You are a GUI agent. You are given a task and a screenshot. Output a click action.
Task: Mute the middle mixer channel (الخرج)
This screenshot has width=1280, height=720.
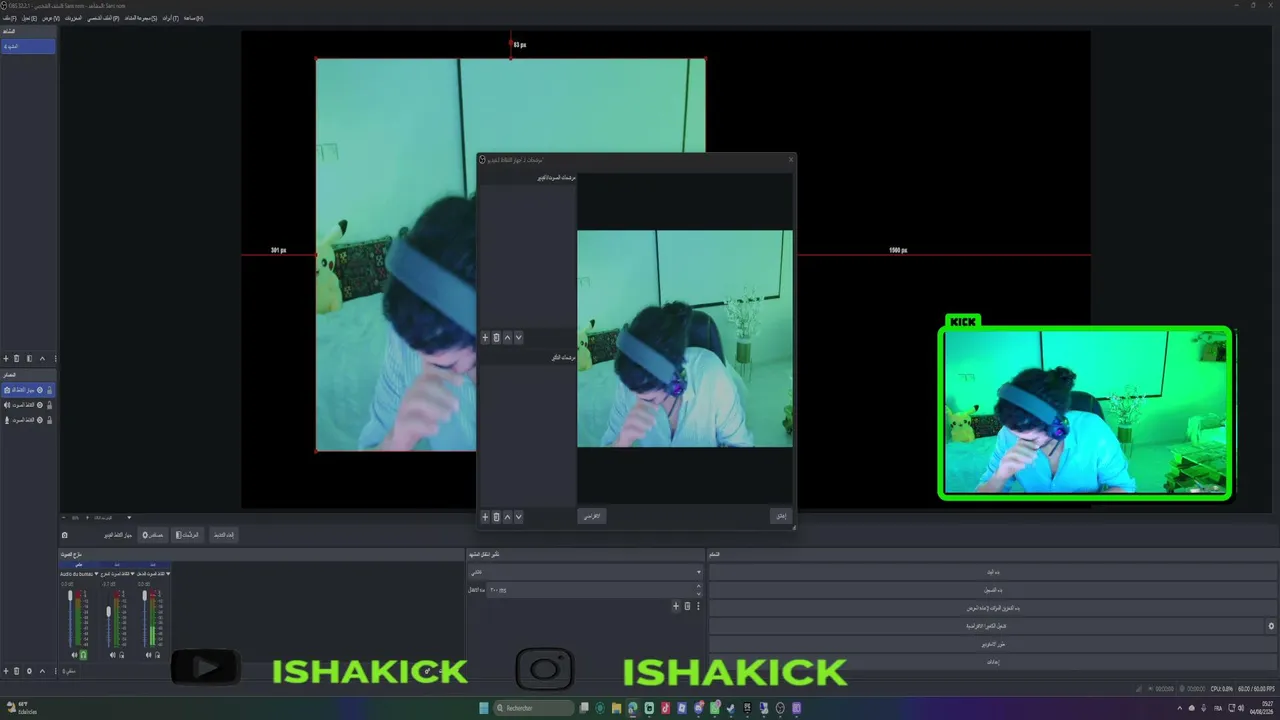111,655
